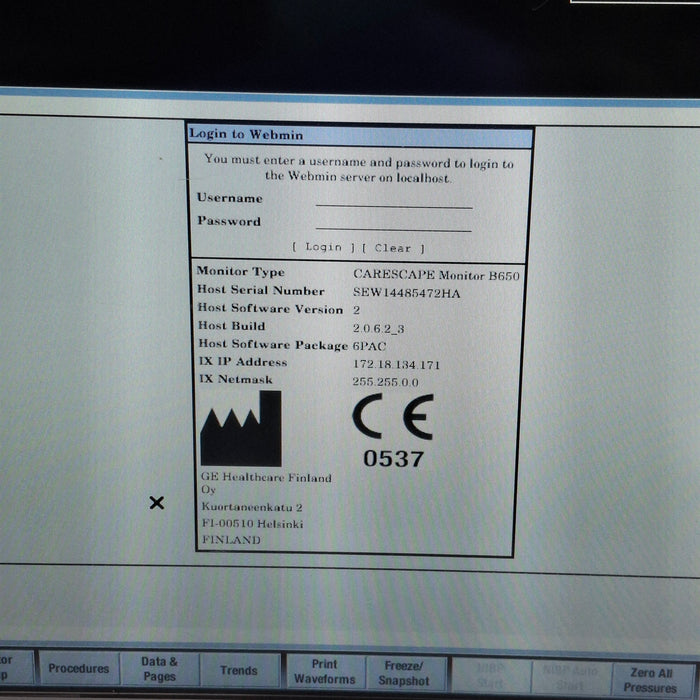
Task: Click the Password input field
Action: [x=394, y=225]
